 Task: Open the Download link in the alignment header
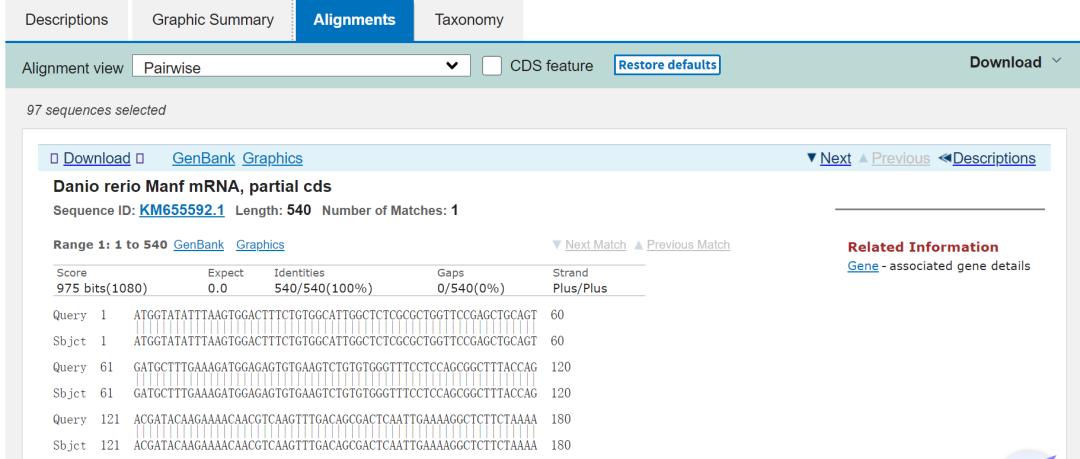pyautogui.click(x=91, y=158)
